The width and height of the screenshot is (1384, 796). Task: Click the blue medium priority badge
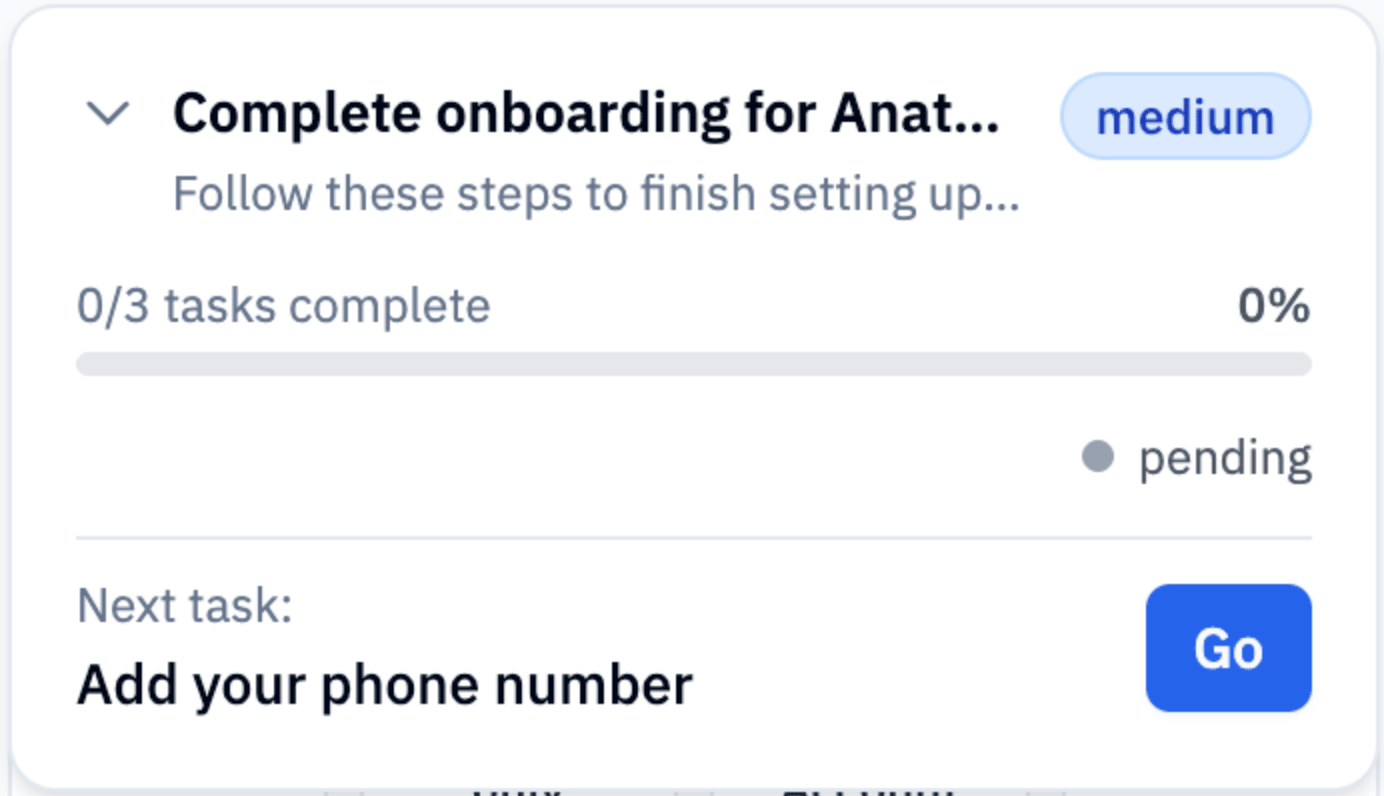pyautogui.click(x=1185, y=117)
